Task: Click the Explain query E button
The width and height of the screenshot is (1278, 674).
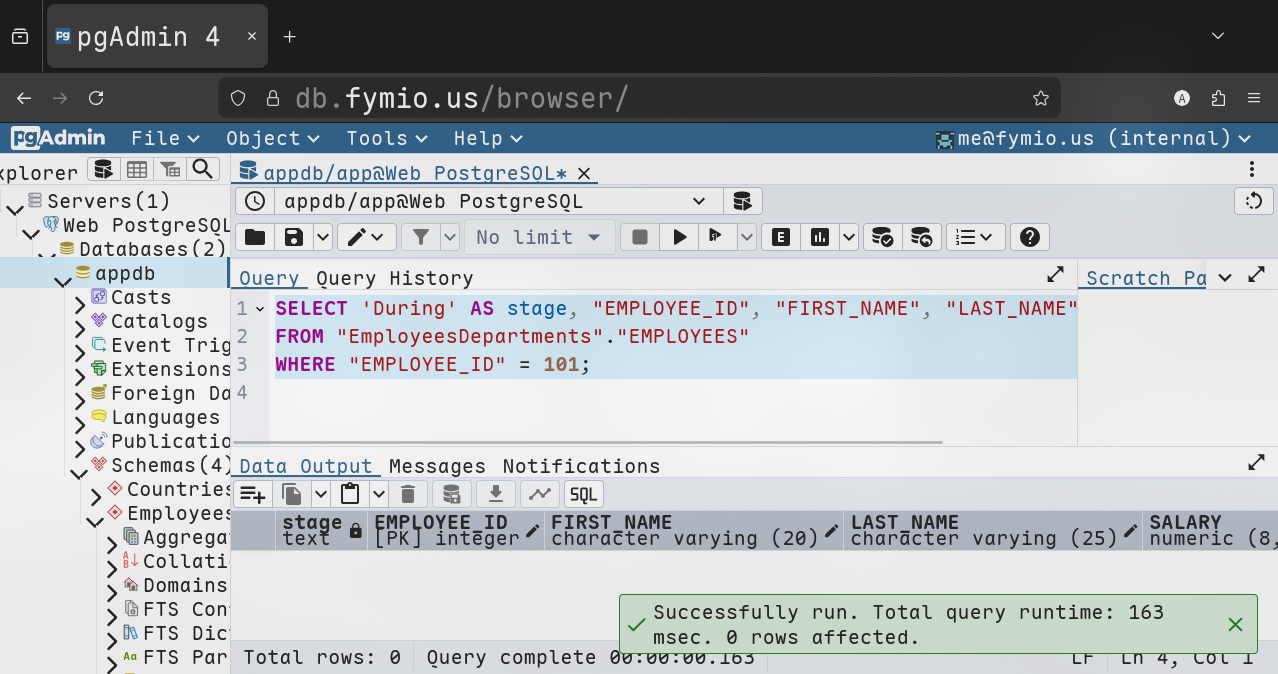Action: click(781, 237)
